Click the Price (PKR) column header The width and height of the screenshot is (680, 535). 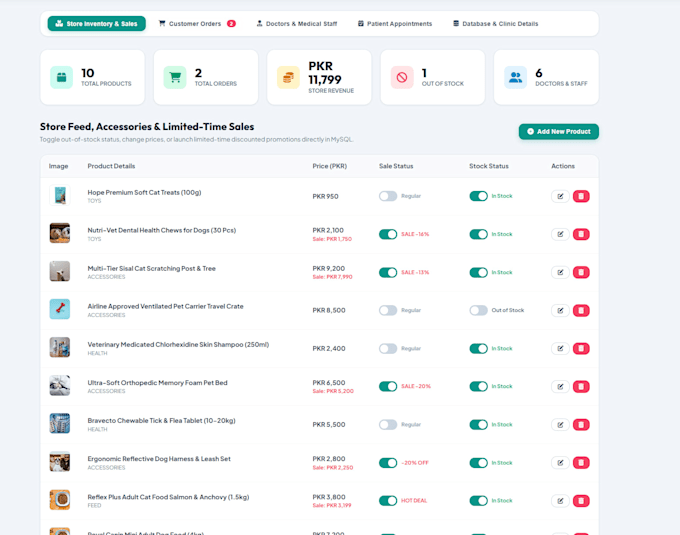tap(330, 166)
